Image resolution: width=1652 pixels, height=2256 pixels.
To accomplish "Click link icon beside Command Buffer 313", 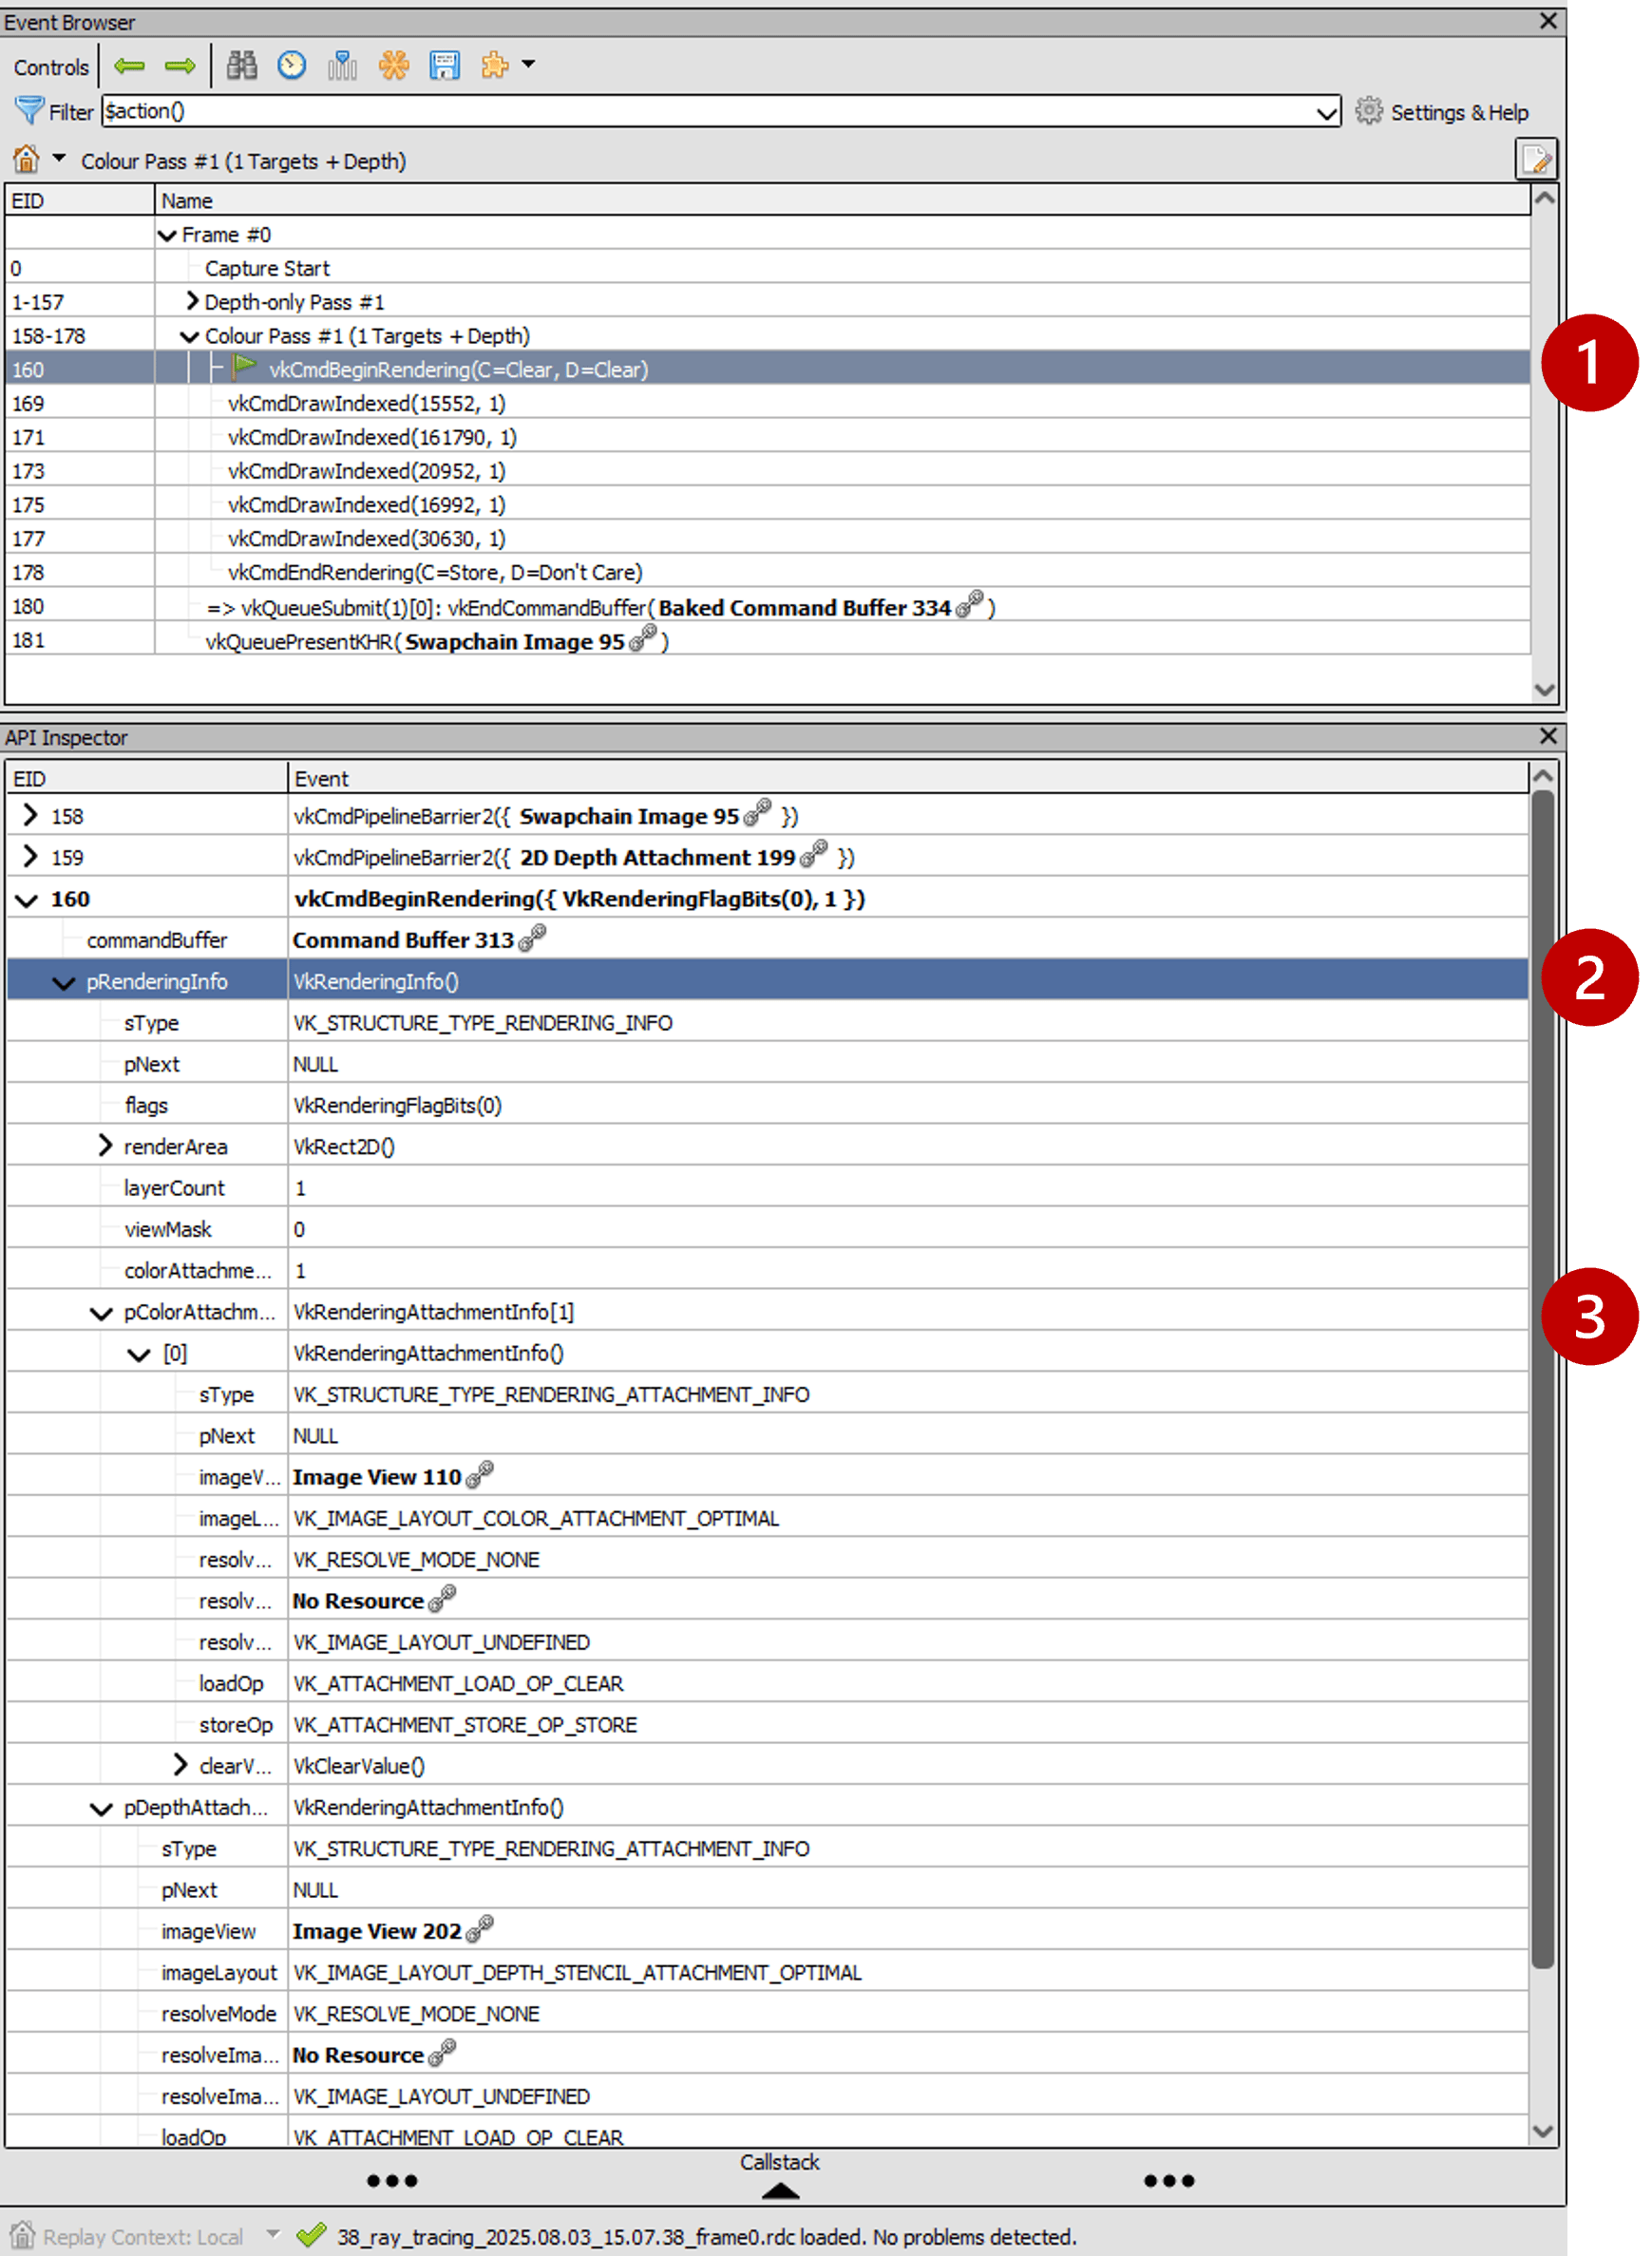I will pyautogui.click(x=532, y=938).
